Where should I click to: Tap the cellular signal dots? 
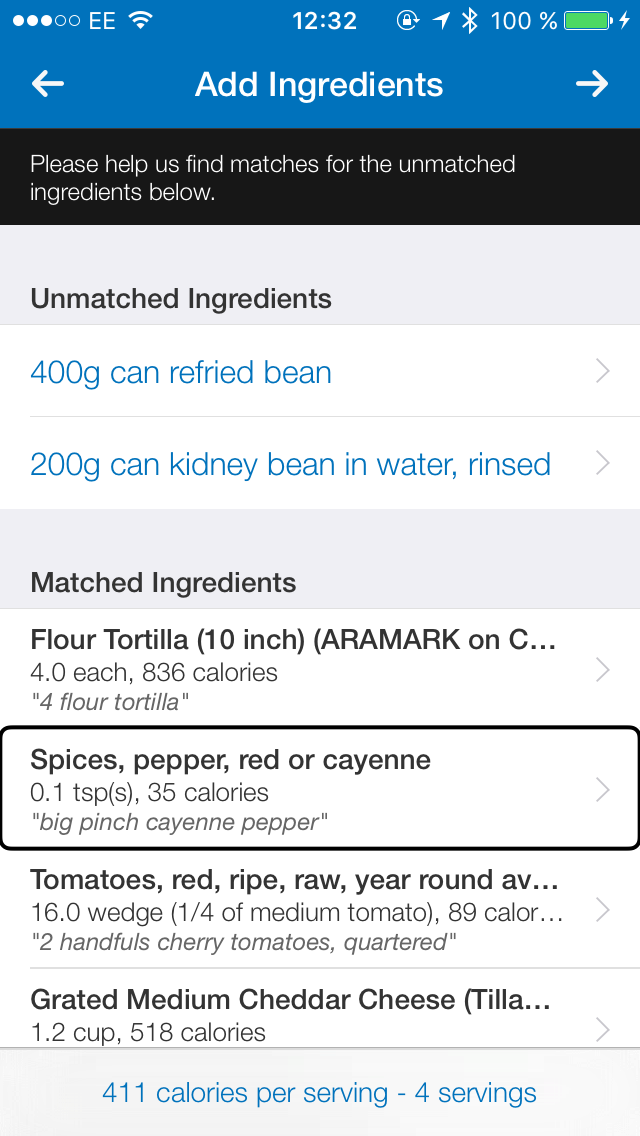point(46,20)
